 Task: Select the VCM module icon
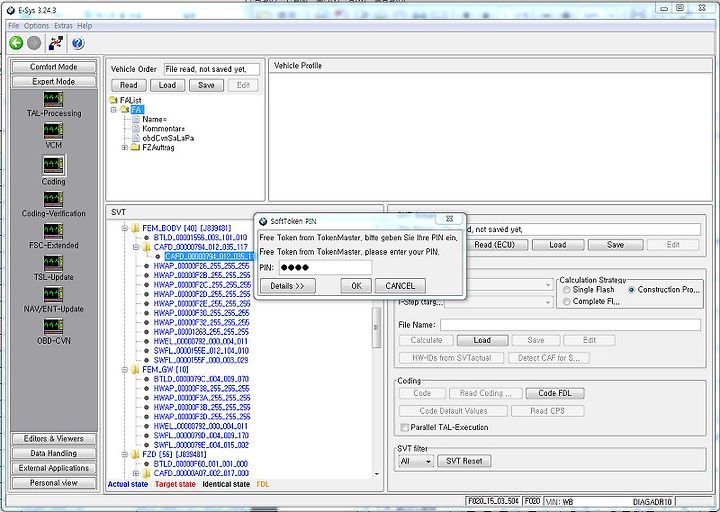[54, 132]
